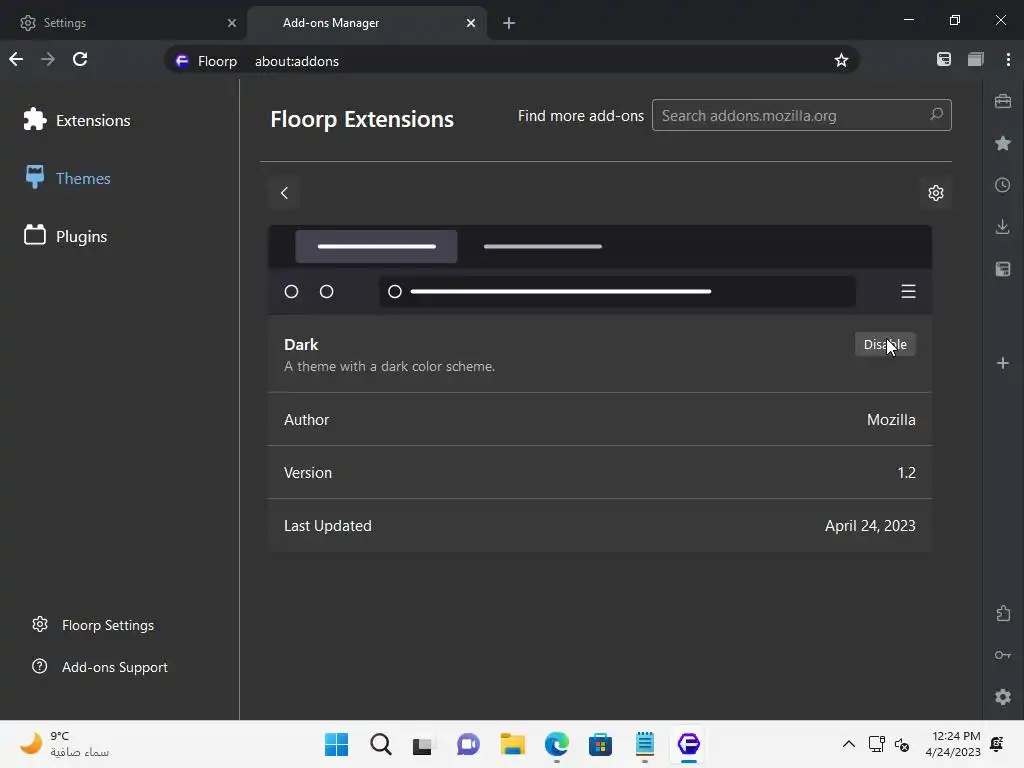This screenshot has height=768, width=1024.
Task: Open the Notepad icon on the taskbar
Action: click(645, 744)
